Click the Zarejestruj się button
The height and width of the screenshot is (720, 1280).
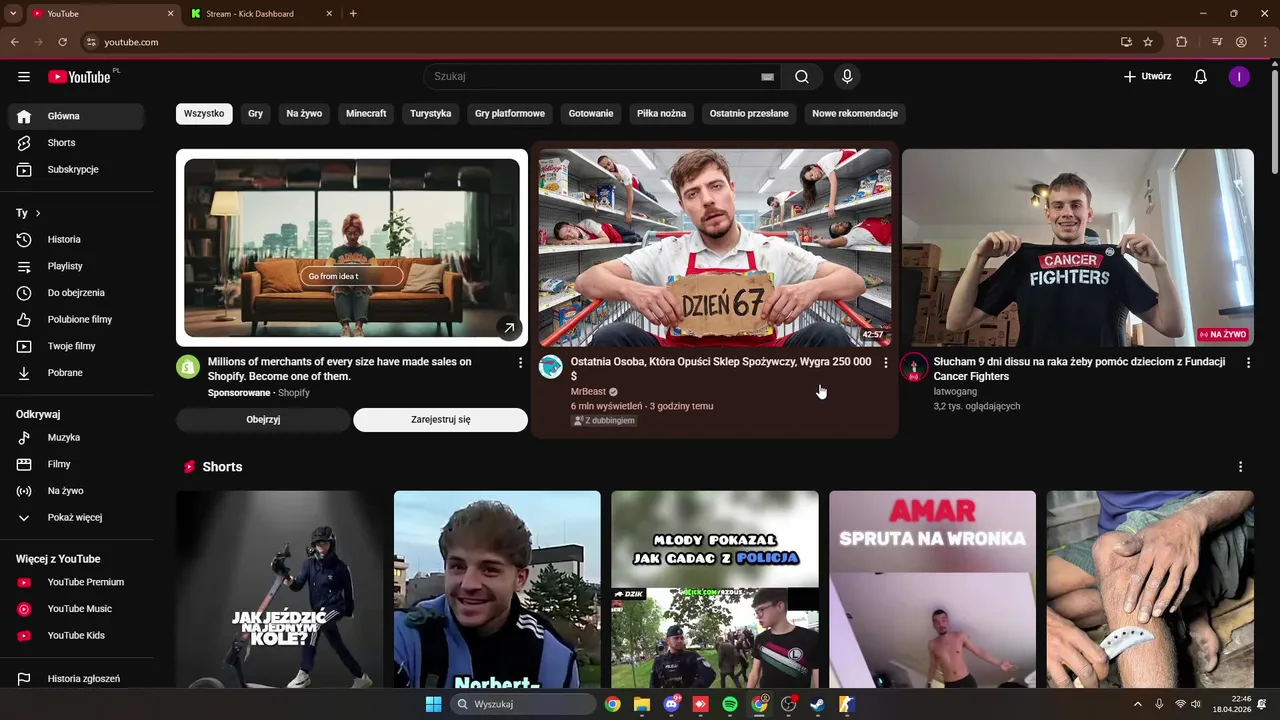click(440, 420)
